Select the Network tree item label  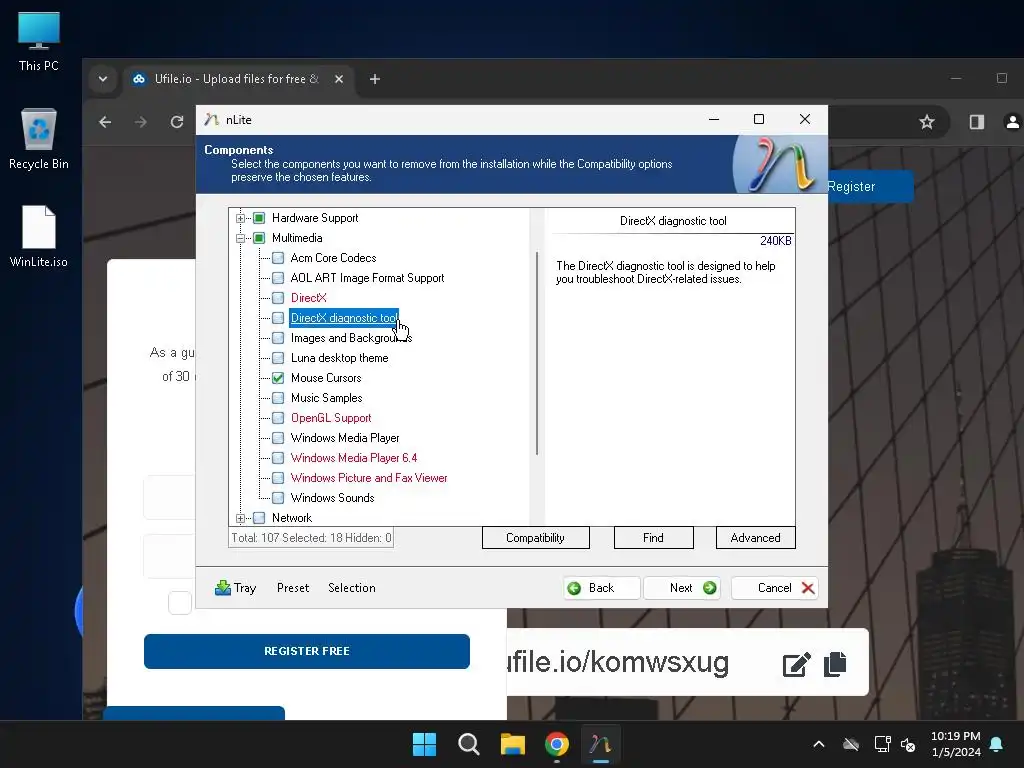pyautogui.click(x=291, y=518)
